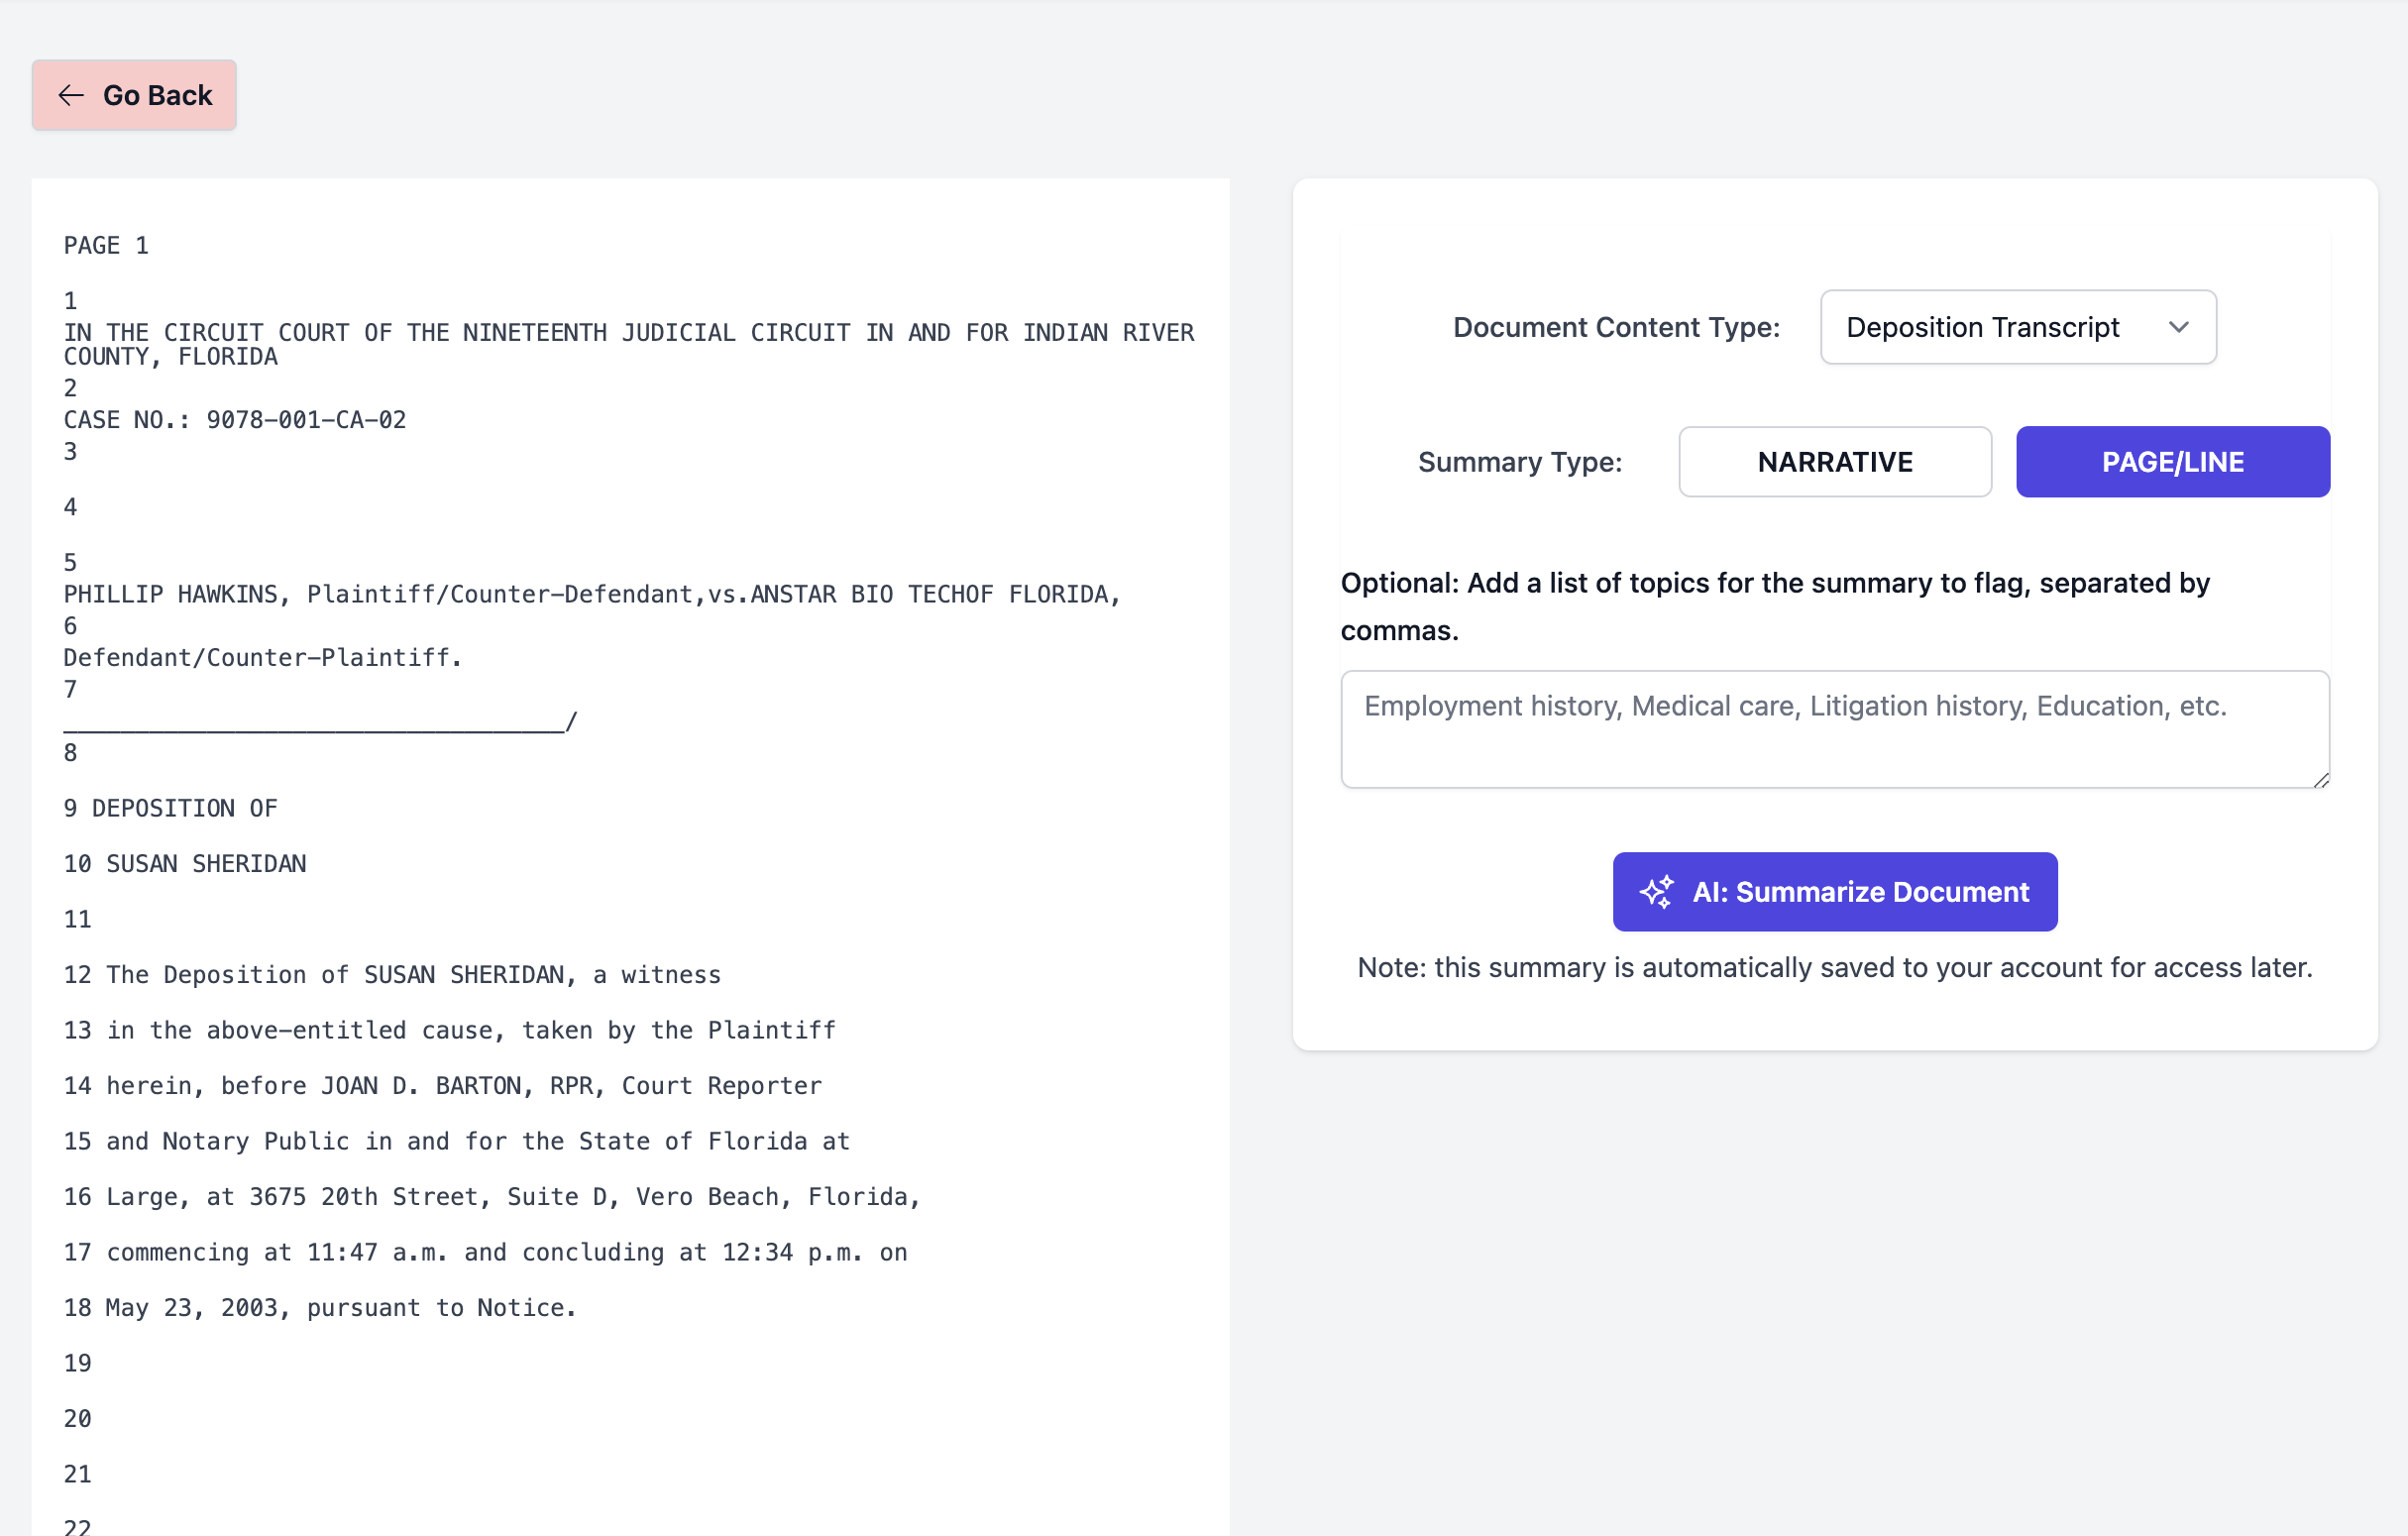Select the PAGE 1 heading in transcript
The height and width of the screenshot is (1536, 2408).
(x=106, y=244)
